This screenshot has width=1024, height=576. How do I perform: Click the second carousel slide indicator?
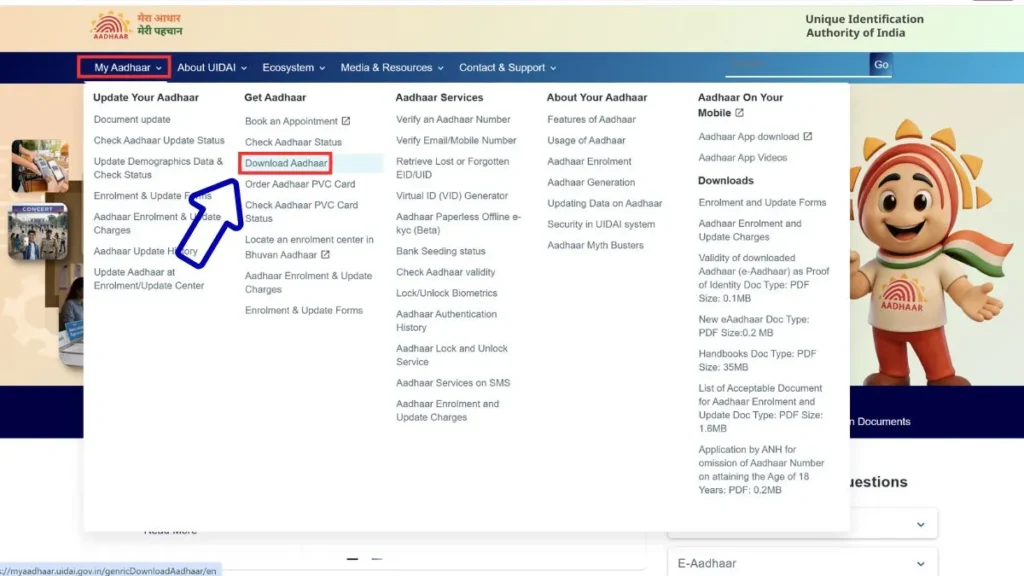[377, 559]
